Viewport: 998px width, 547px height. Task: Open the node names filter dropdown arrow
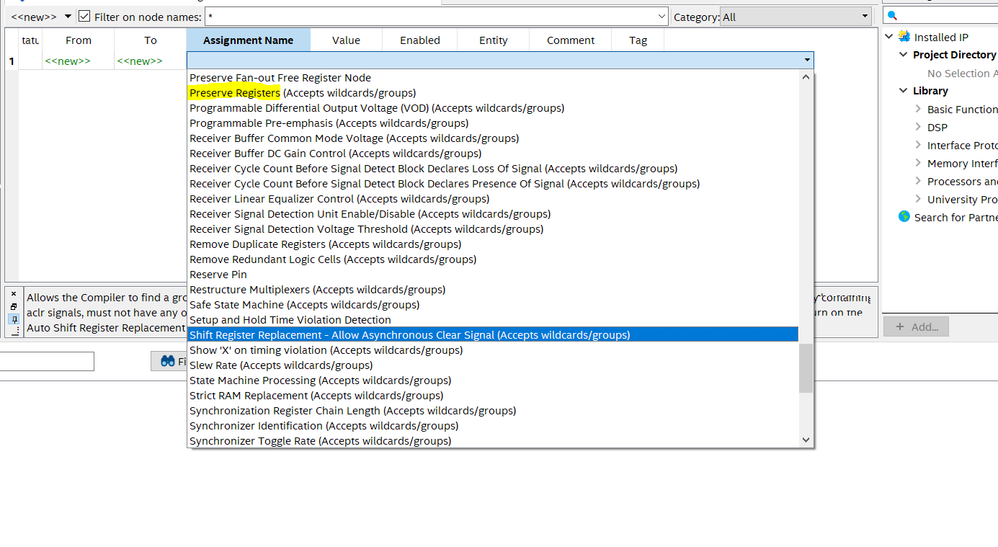click(x=661, y=17)
